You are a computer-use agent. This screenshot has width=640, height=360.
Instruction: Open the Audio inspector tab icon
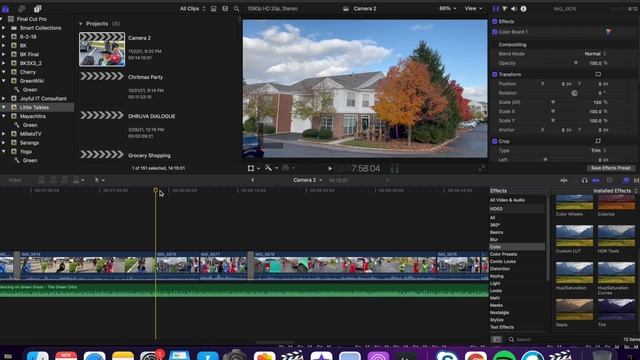click(x=514, y=9)
